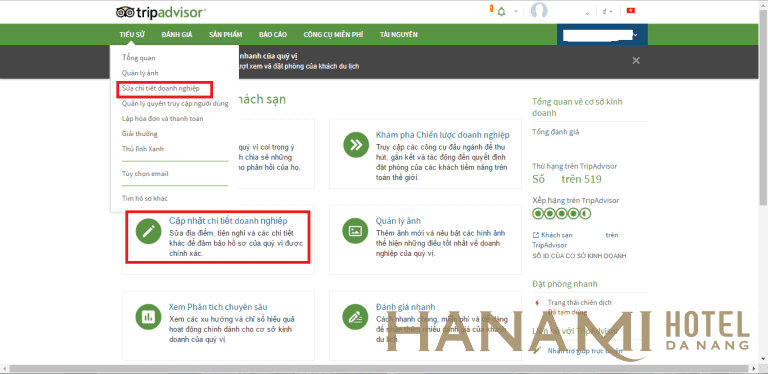This screenshot has height=374, width=768.
Task: Click the Đánh giá nhanh edit icon
Action: (x=356, y=318)
